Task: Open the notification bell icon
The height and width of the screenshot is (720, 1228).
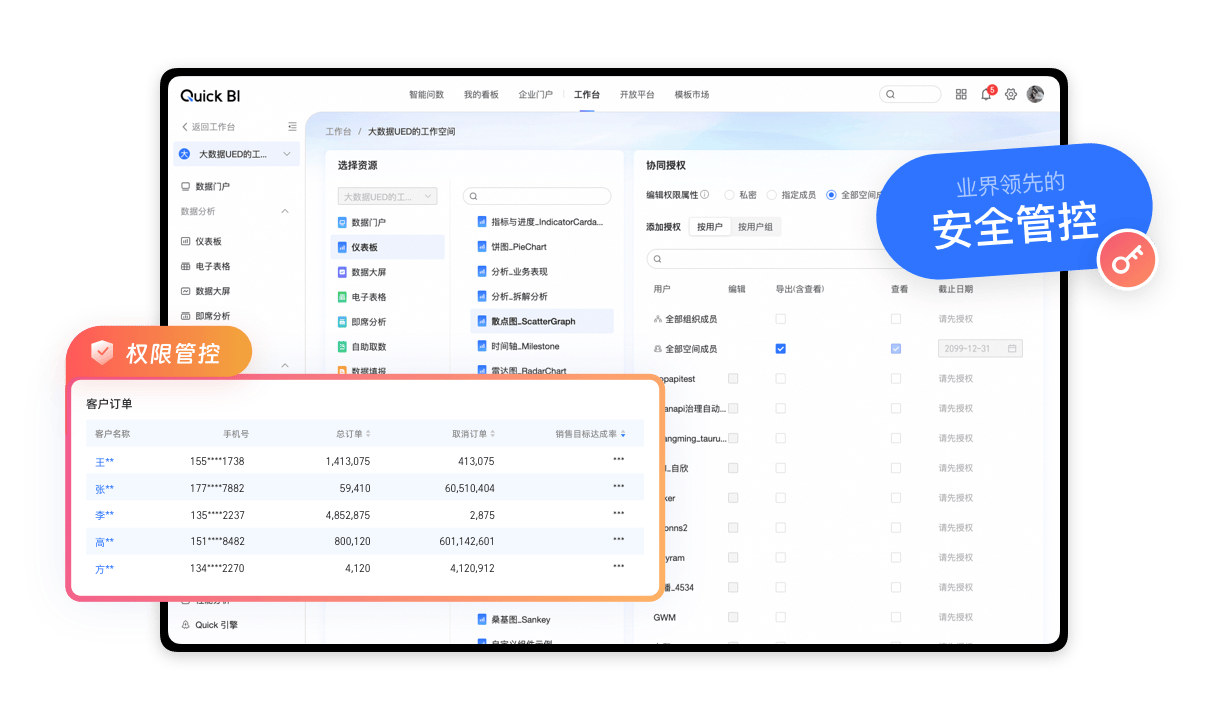Action: pyautogui.click(x=986, y=94)
